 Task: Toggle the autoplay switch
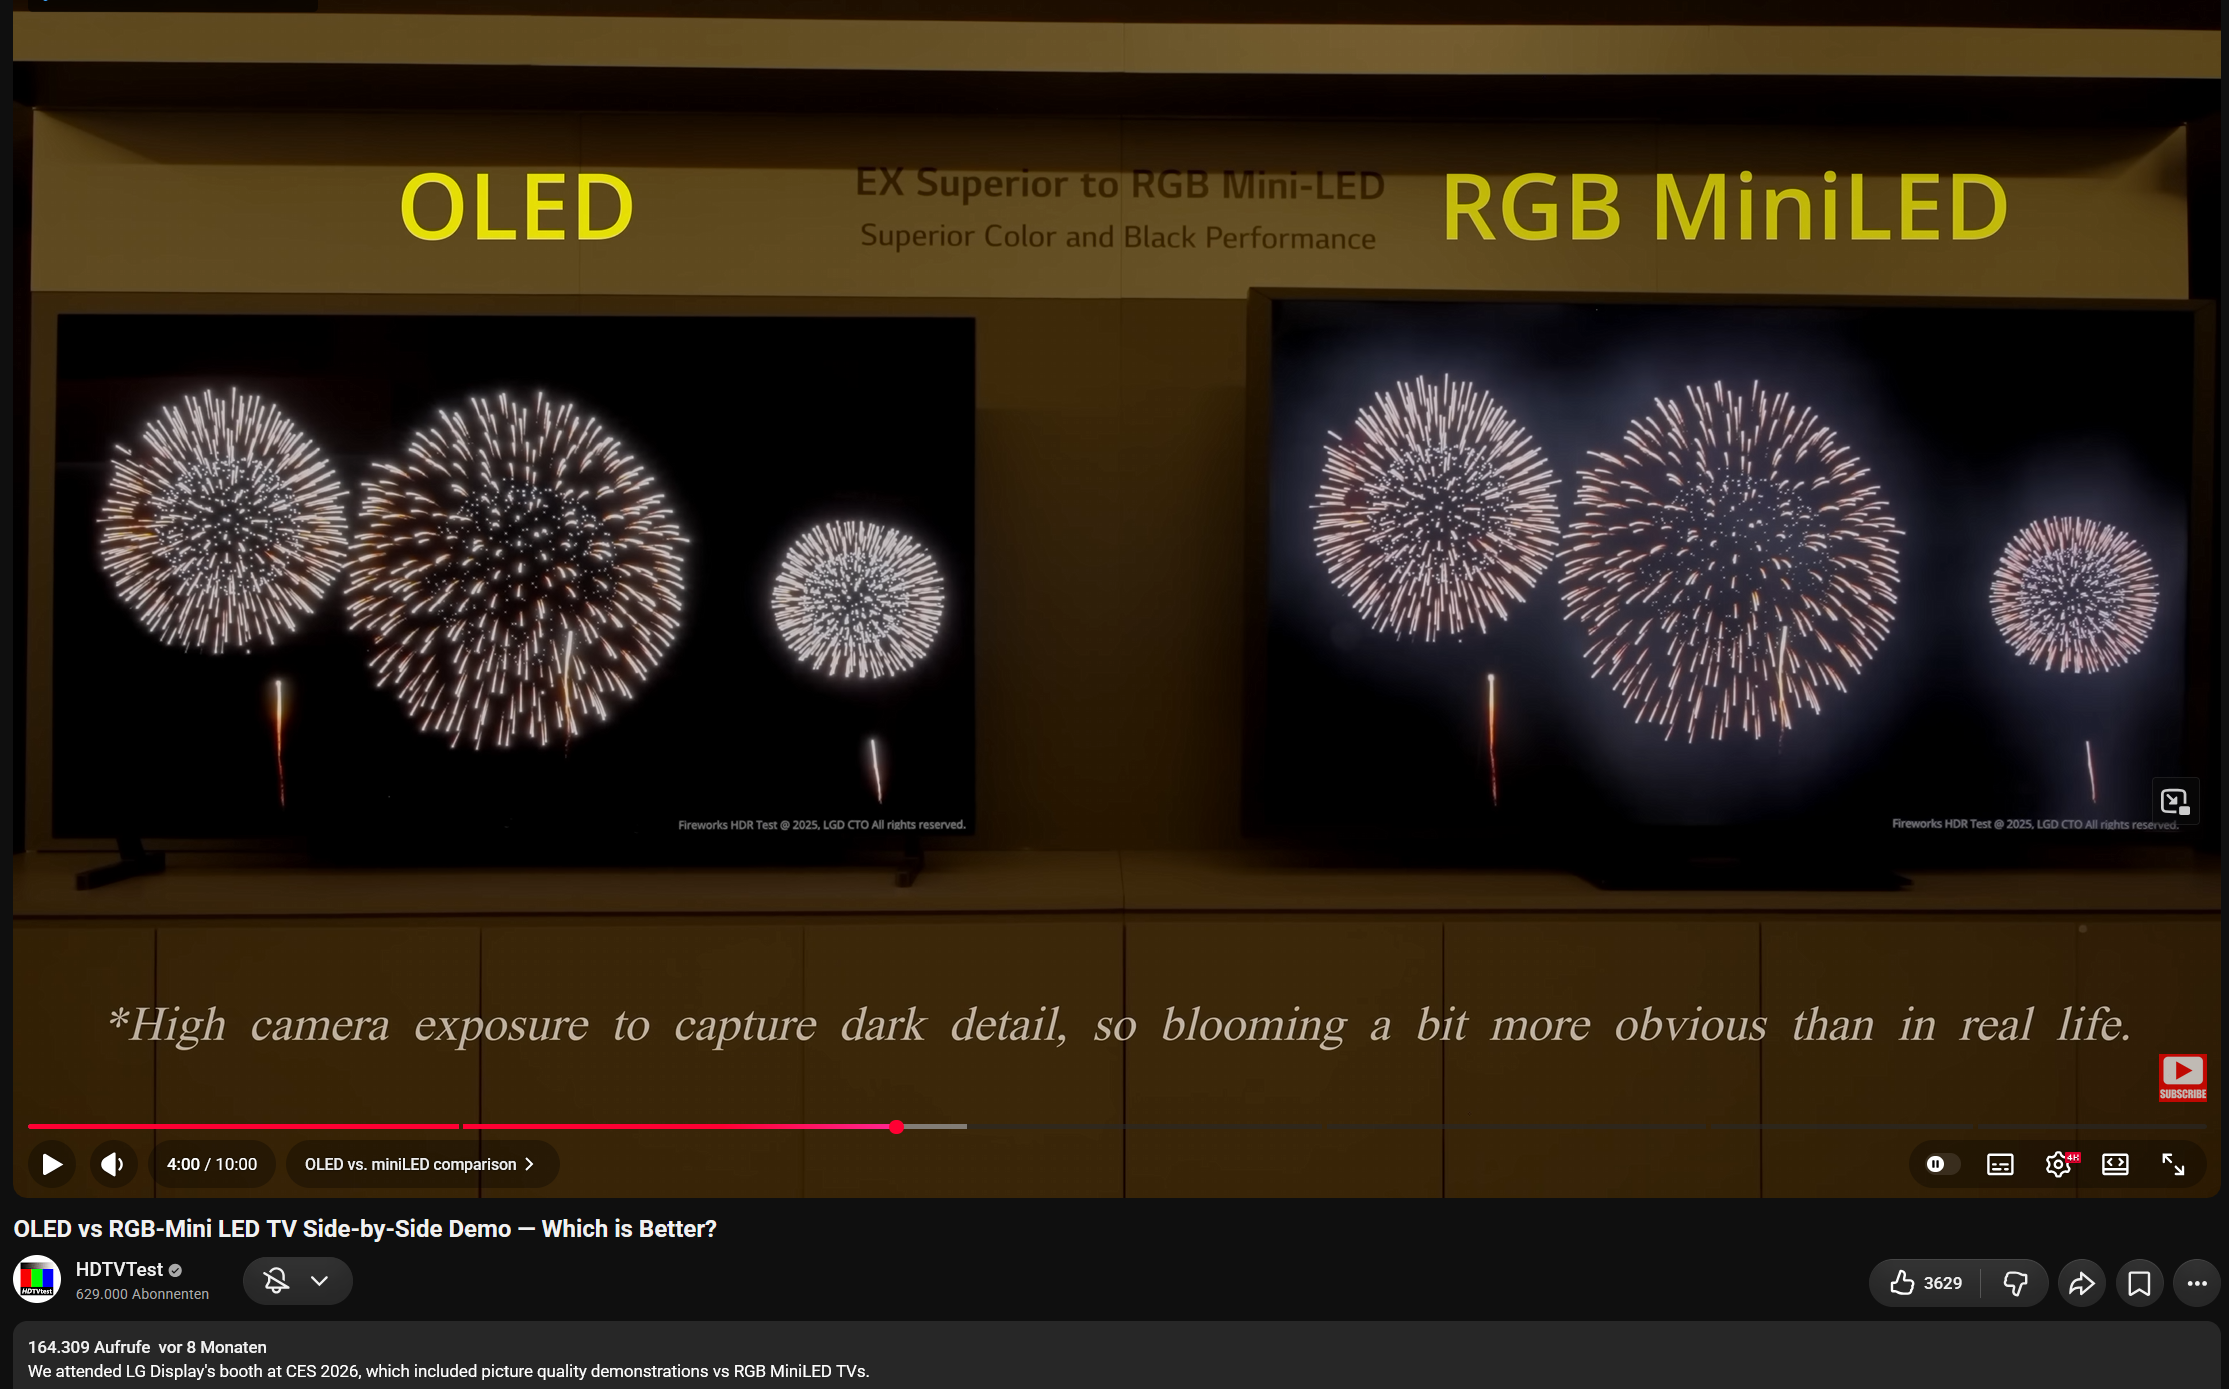point(1941,1164)
